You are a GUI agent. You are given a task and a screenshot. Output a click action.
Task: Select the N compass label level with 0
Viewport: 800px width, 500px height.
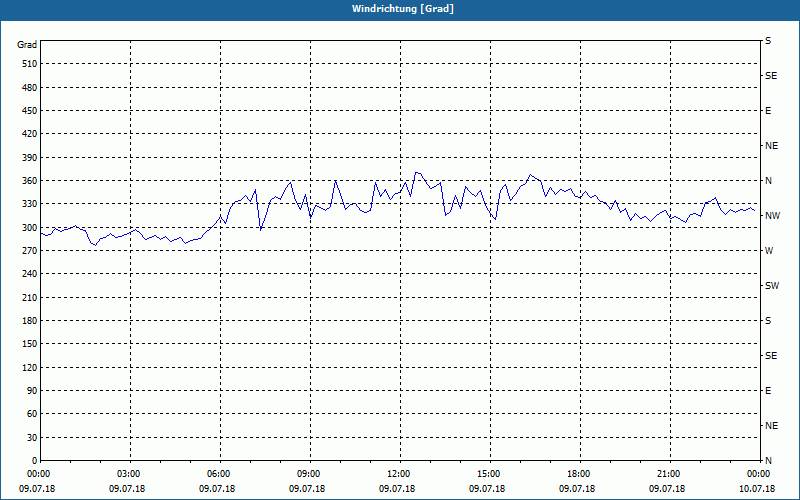point(768,461)
